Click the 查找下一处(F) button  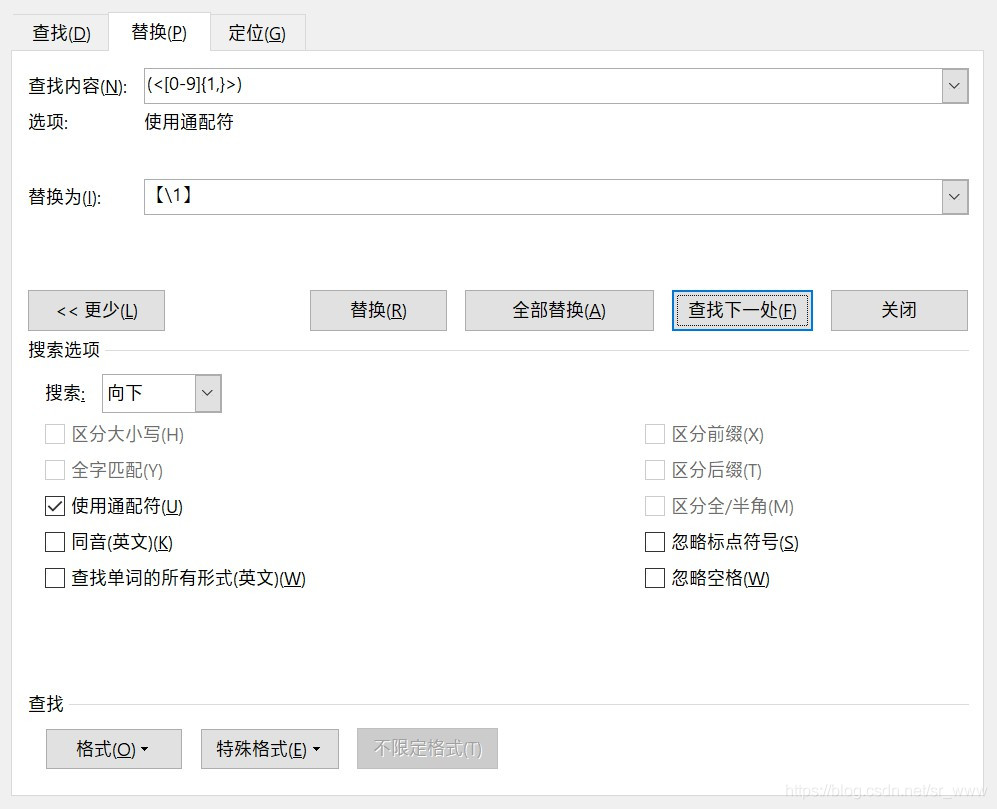coord(742,310)
